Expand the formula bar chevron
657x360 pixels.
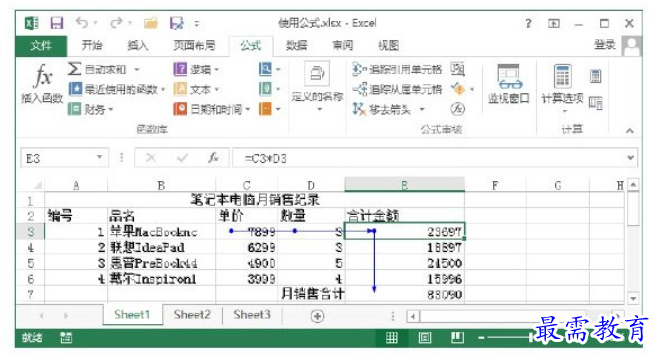(x=630, y=158)
